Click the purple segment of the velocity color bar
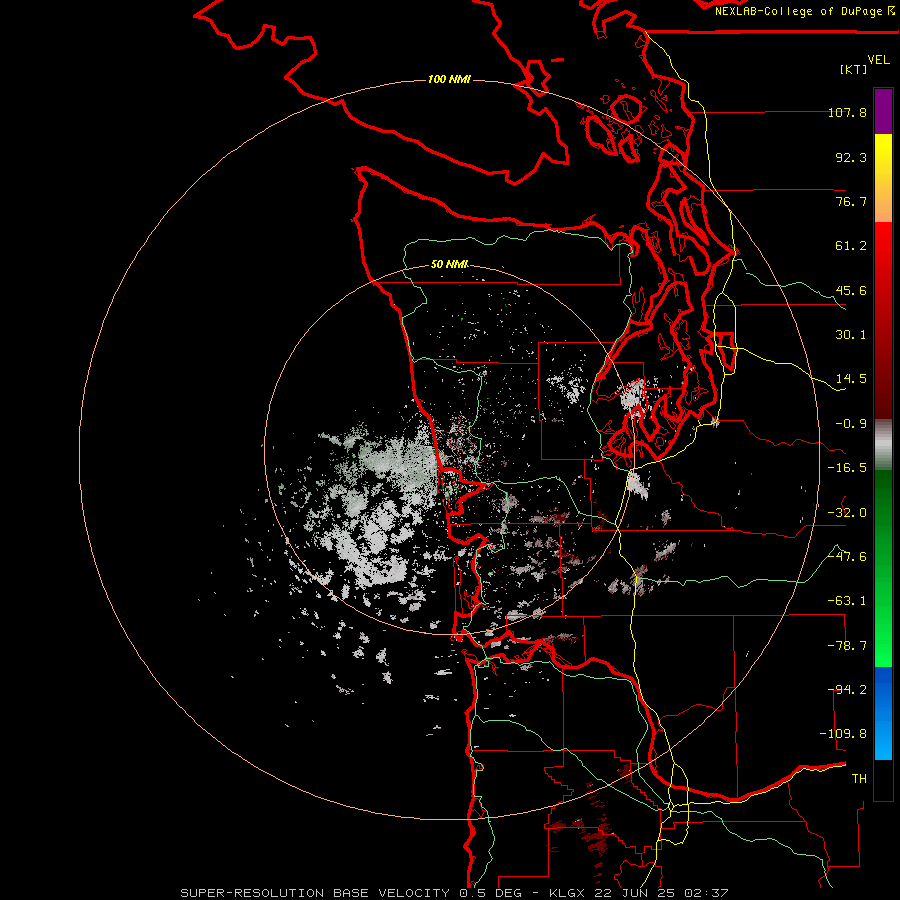Viewport: 900px width, 900px height. pos(883,111)
